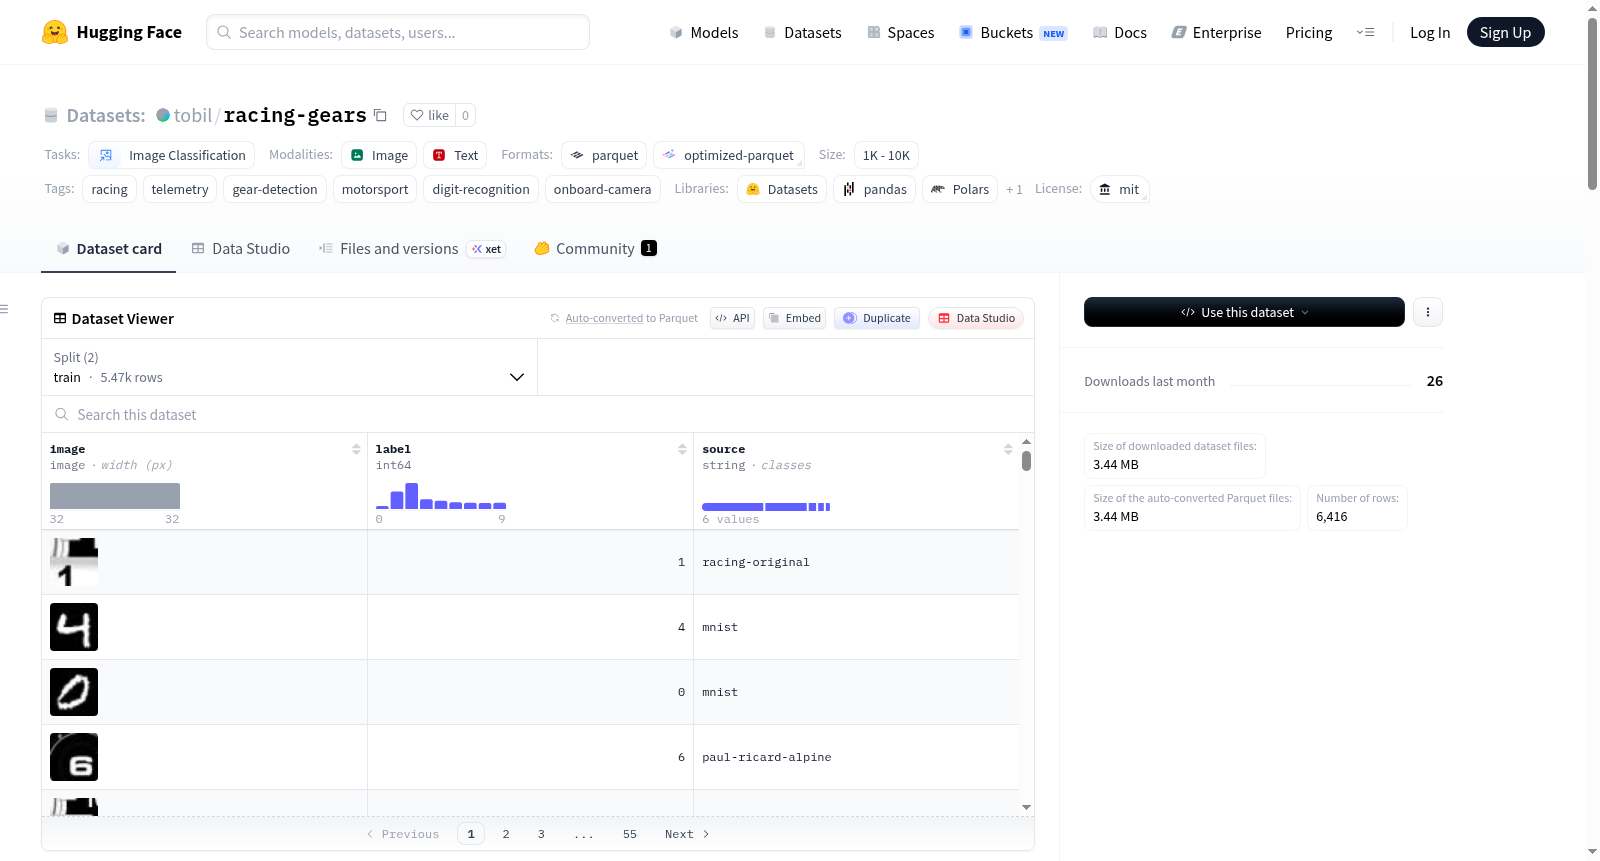
Task: Sort the image column
Action: click(x=356, y=449)
